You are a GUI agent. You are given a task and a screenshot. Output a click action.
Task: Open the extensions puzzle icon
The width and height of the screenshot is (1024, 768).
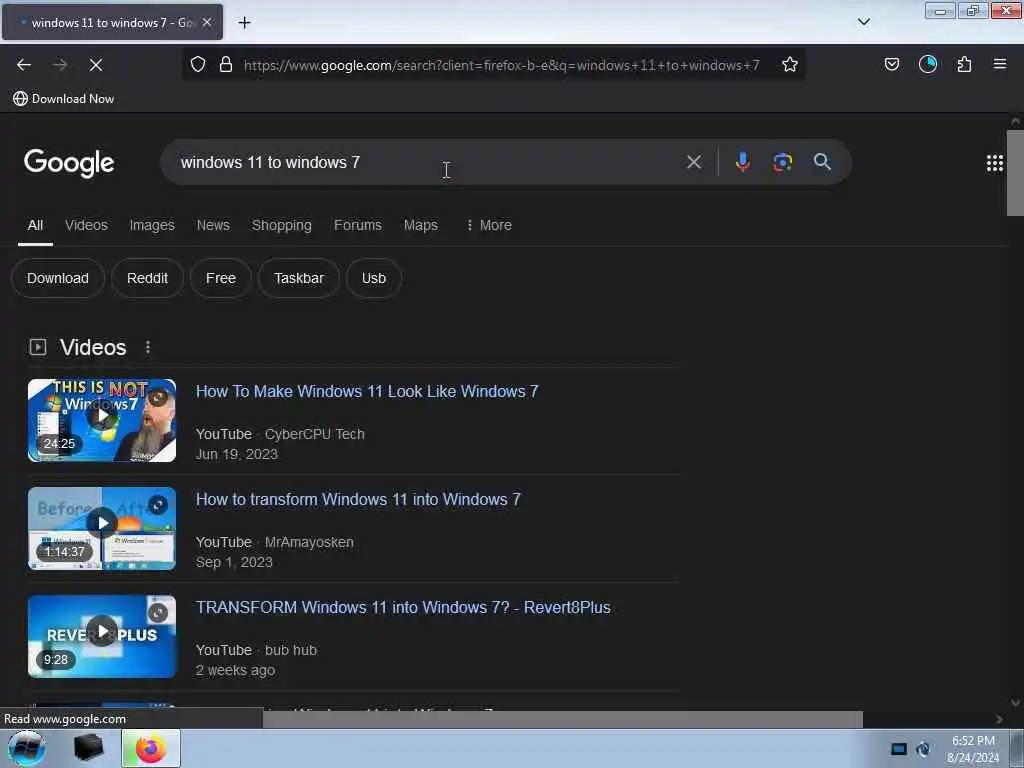coord(964,64)
